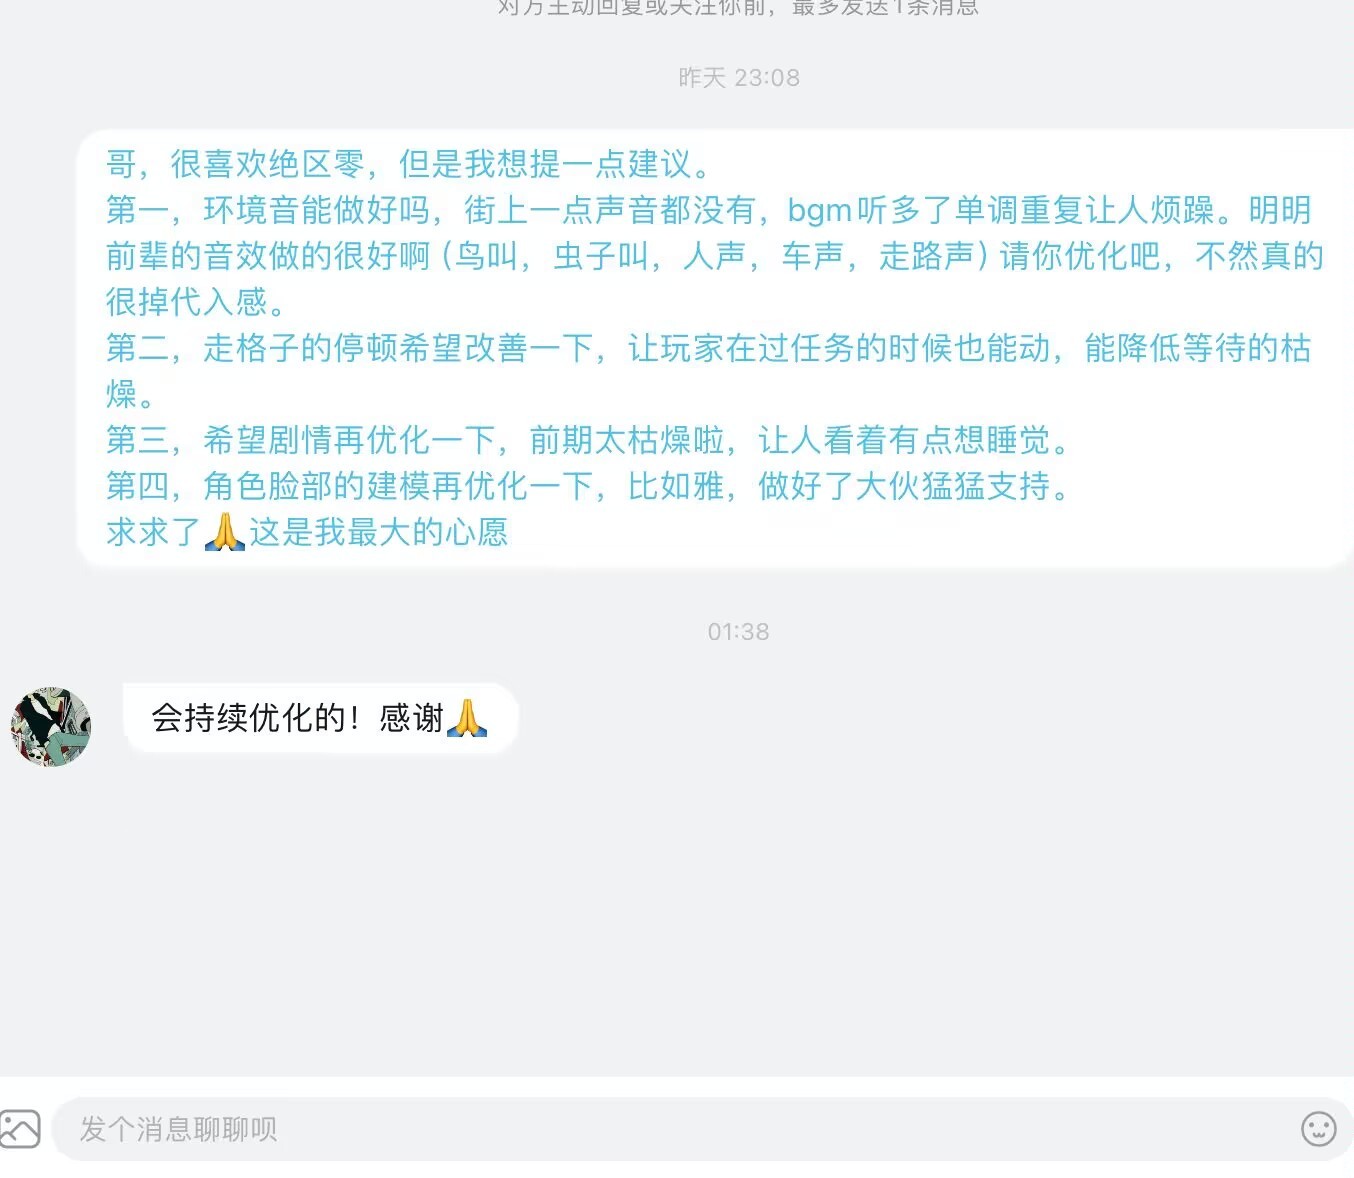This screenshot has height=1178, width=1354.
Task: Click the 昨天 23:08 timestamp
Action: pos(739,78)
